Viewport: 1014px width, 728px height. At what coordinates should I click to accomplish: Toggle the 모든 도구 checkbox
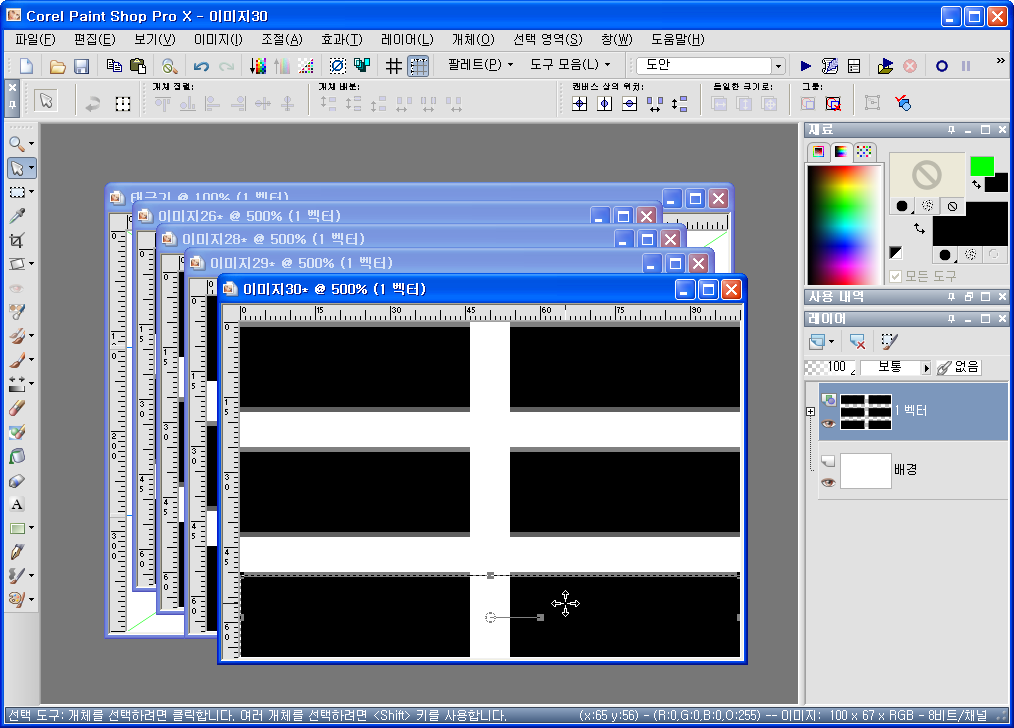[896, 277]
